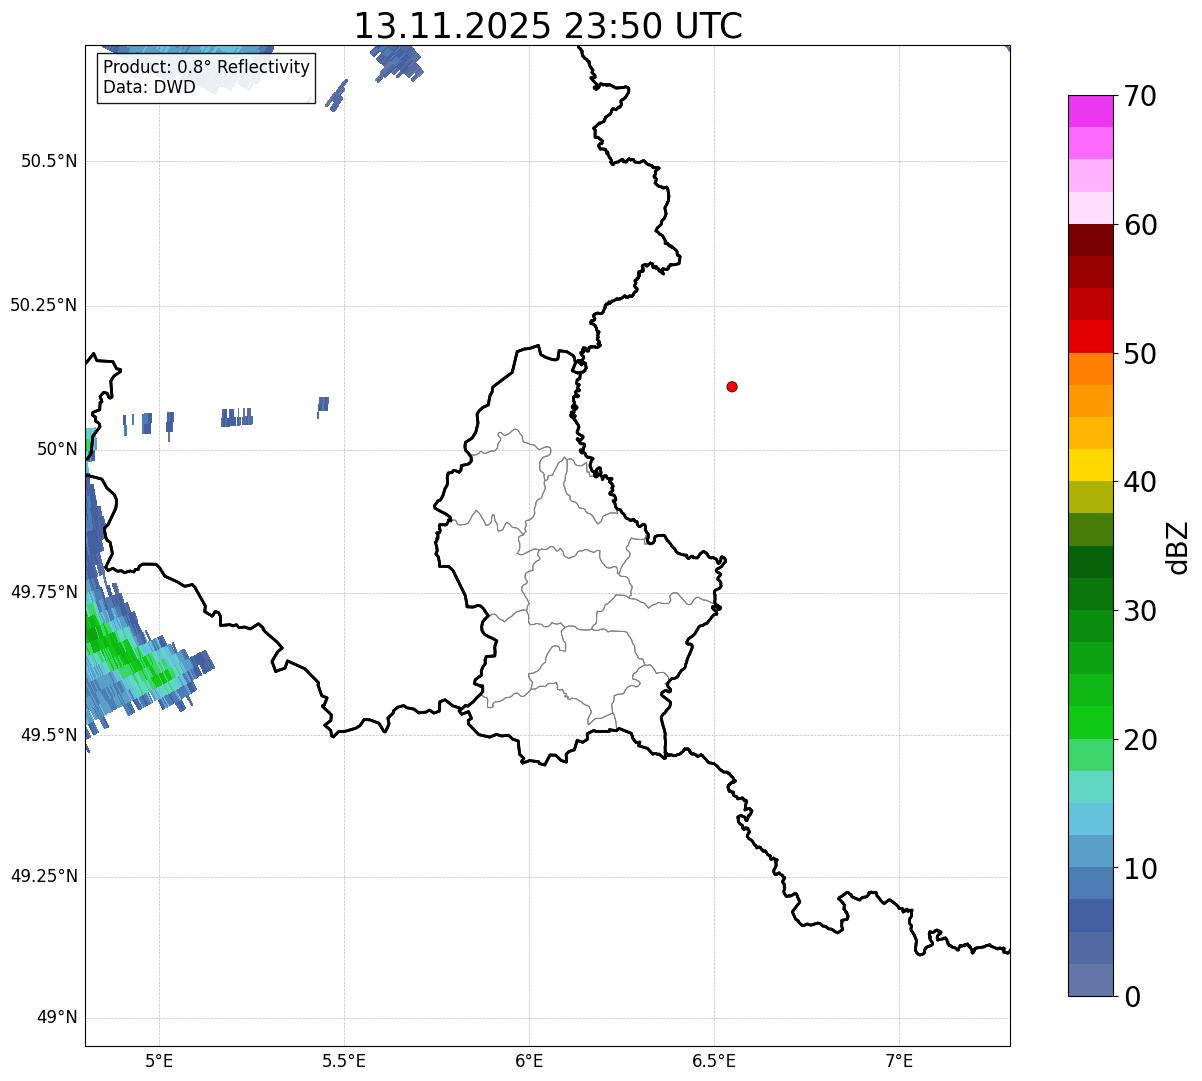Pick the bright red colorbar swatch
Viewport: 1202px width, 1081px height.
1091,336
